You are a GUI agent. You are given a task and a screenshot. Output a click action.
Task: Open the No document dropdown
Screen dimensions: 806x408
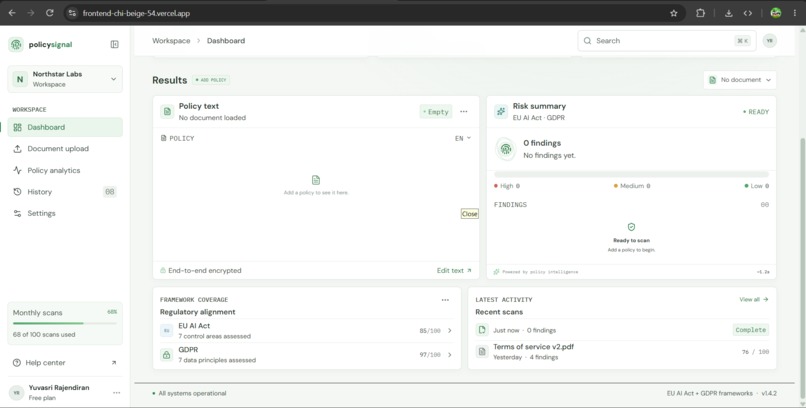click(740, 80)
